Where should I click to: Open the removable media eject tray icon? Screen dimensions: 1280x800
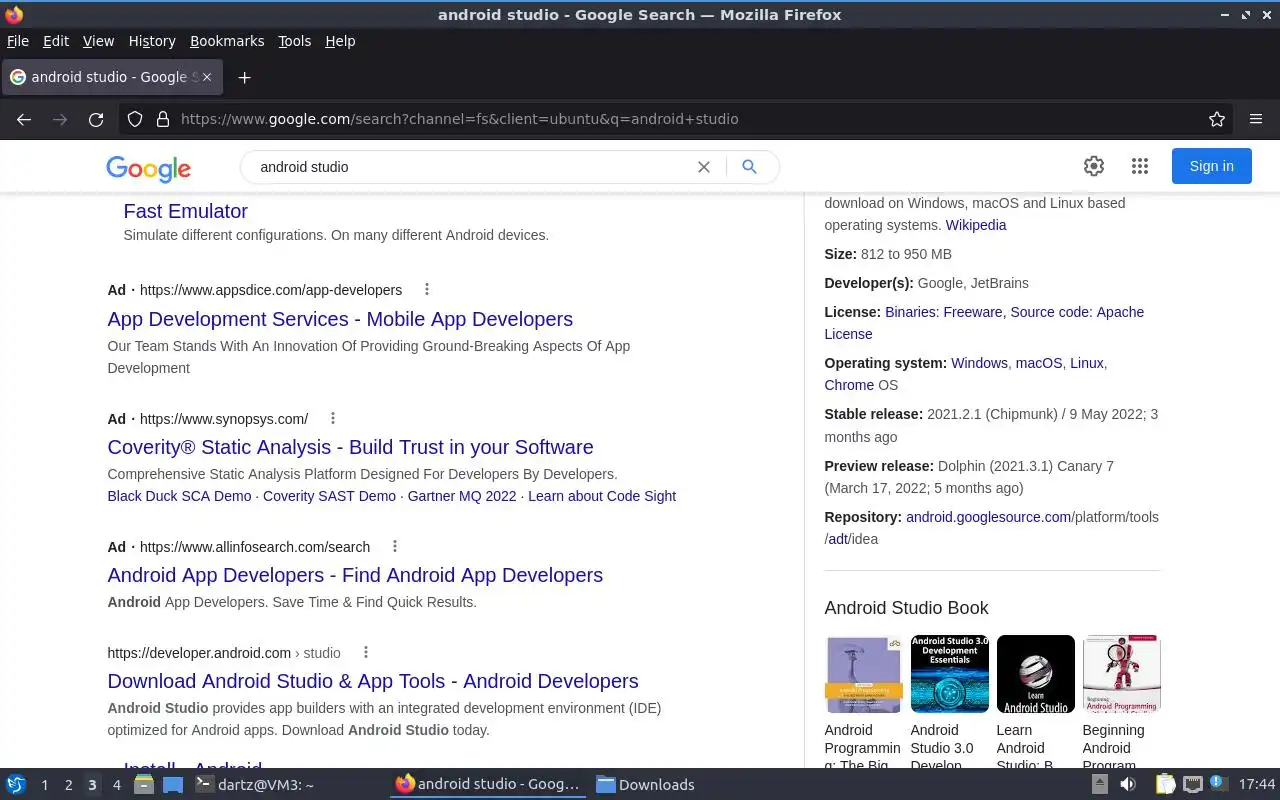coord(1100,785)
